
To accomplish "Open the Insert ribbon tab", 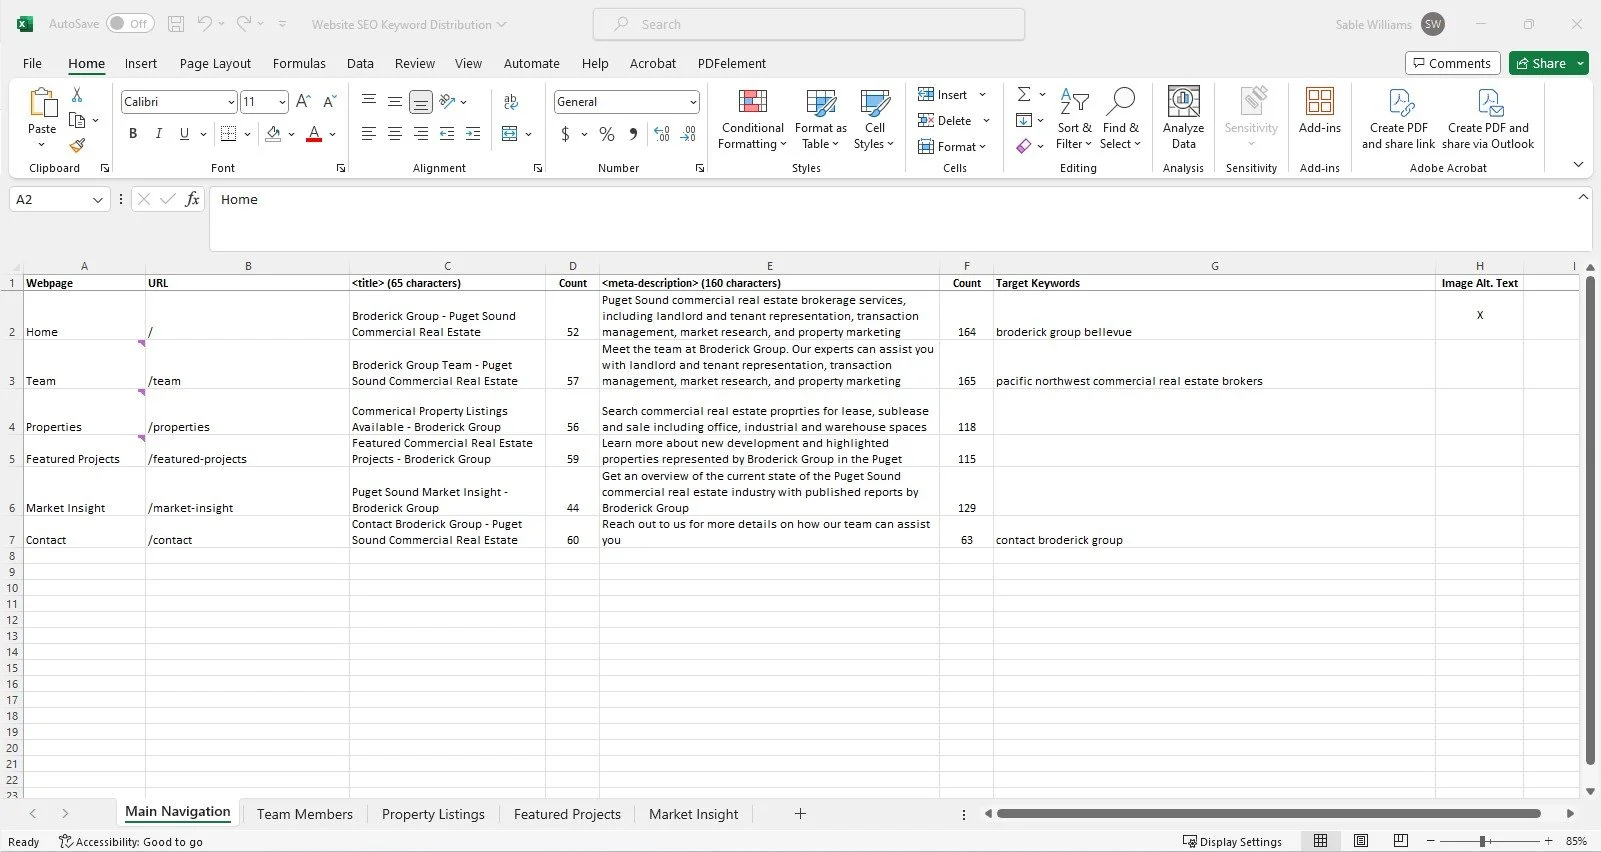I will [140, 63].
